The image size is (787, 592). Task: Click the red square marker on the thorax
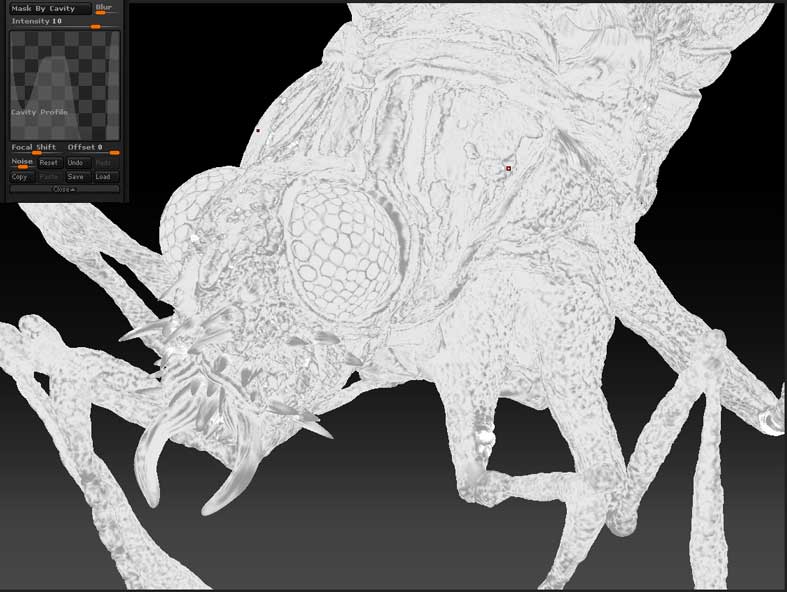tap(508, 168)
